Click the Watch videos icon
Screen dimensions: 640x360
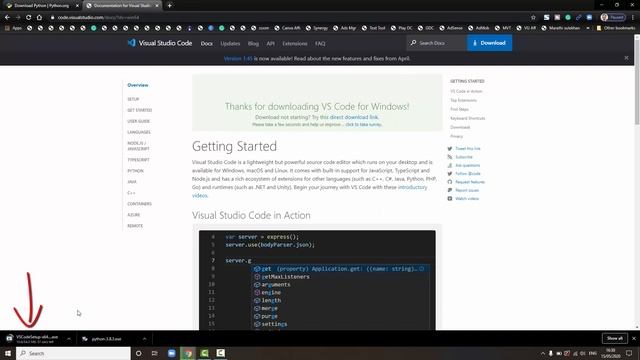click(x=450, y=199)
